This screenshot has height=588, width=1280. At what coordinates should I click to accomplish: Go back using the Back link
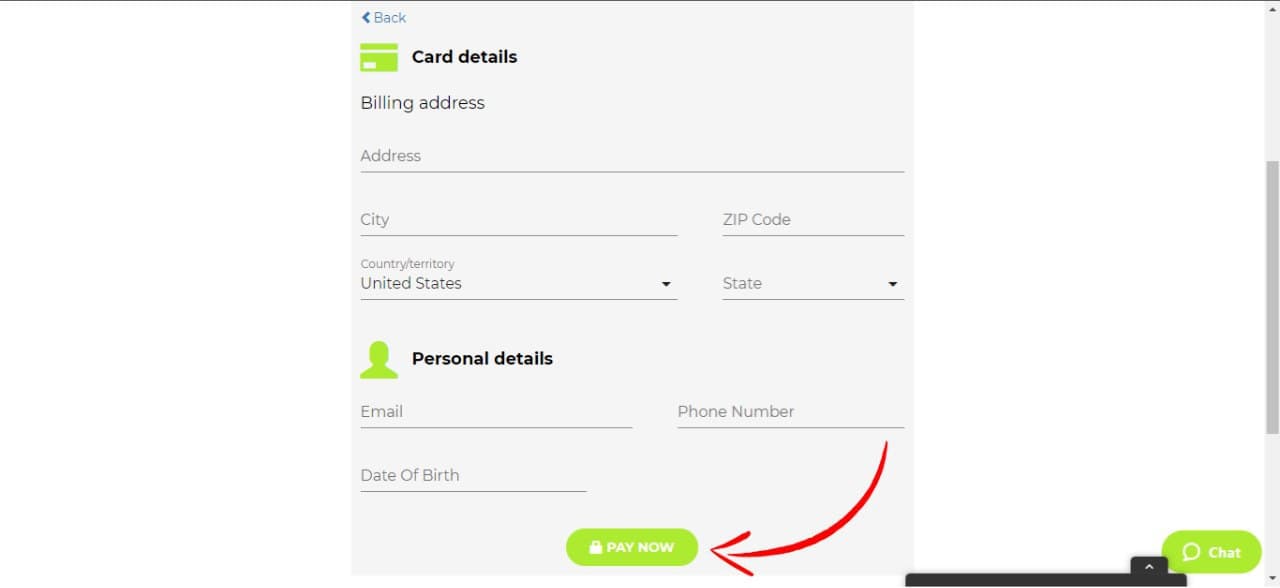pyautogui.click(x=384, y=17)
